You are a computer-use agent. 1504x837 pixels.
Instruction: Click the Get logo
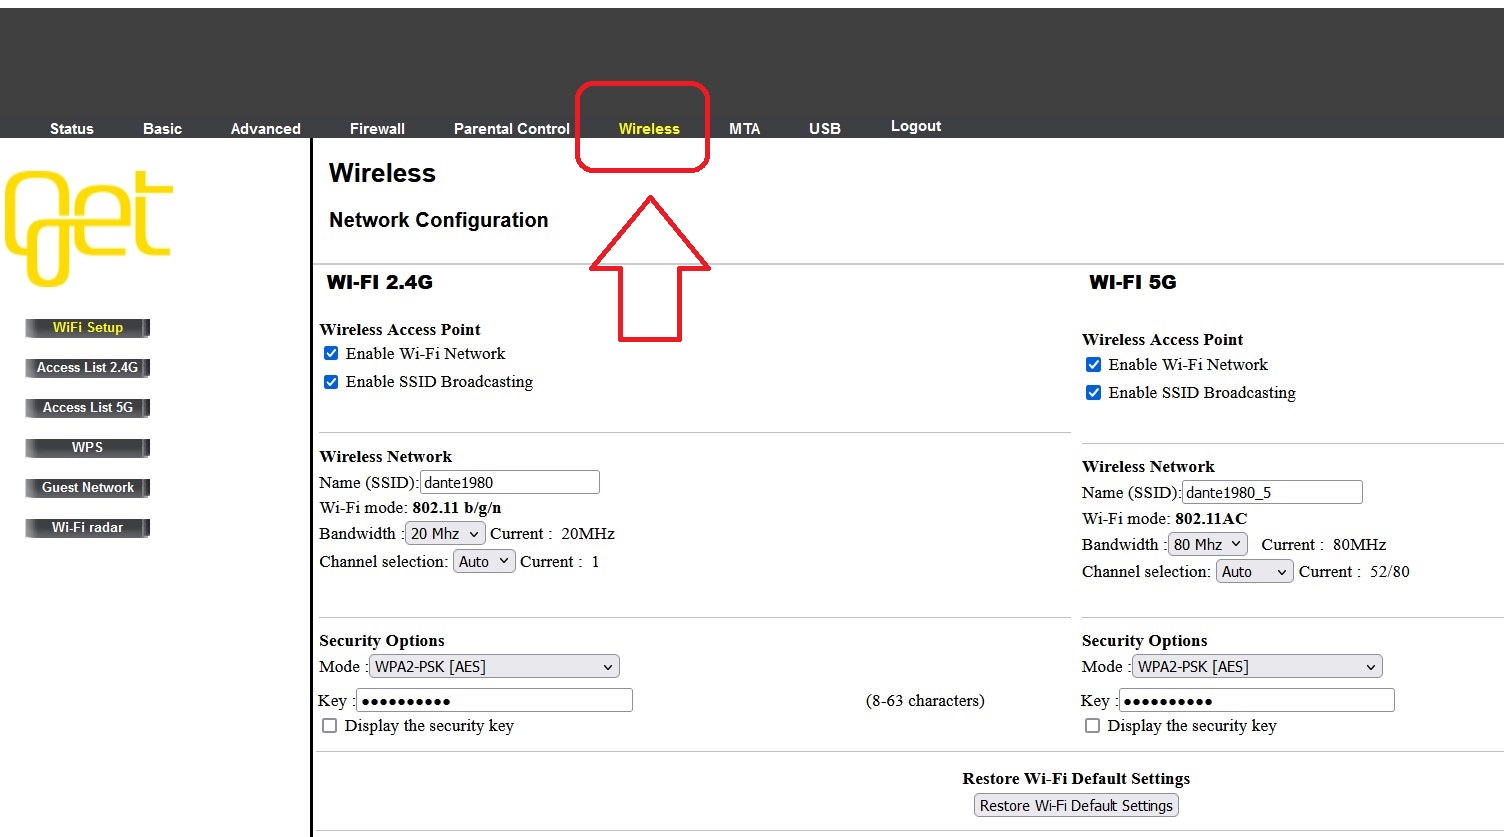[89, 227]
